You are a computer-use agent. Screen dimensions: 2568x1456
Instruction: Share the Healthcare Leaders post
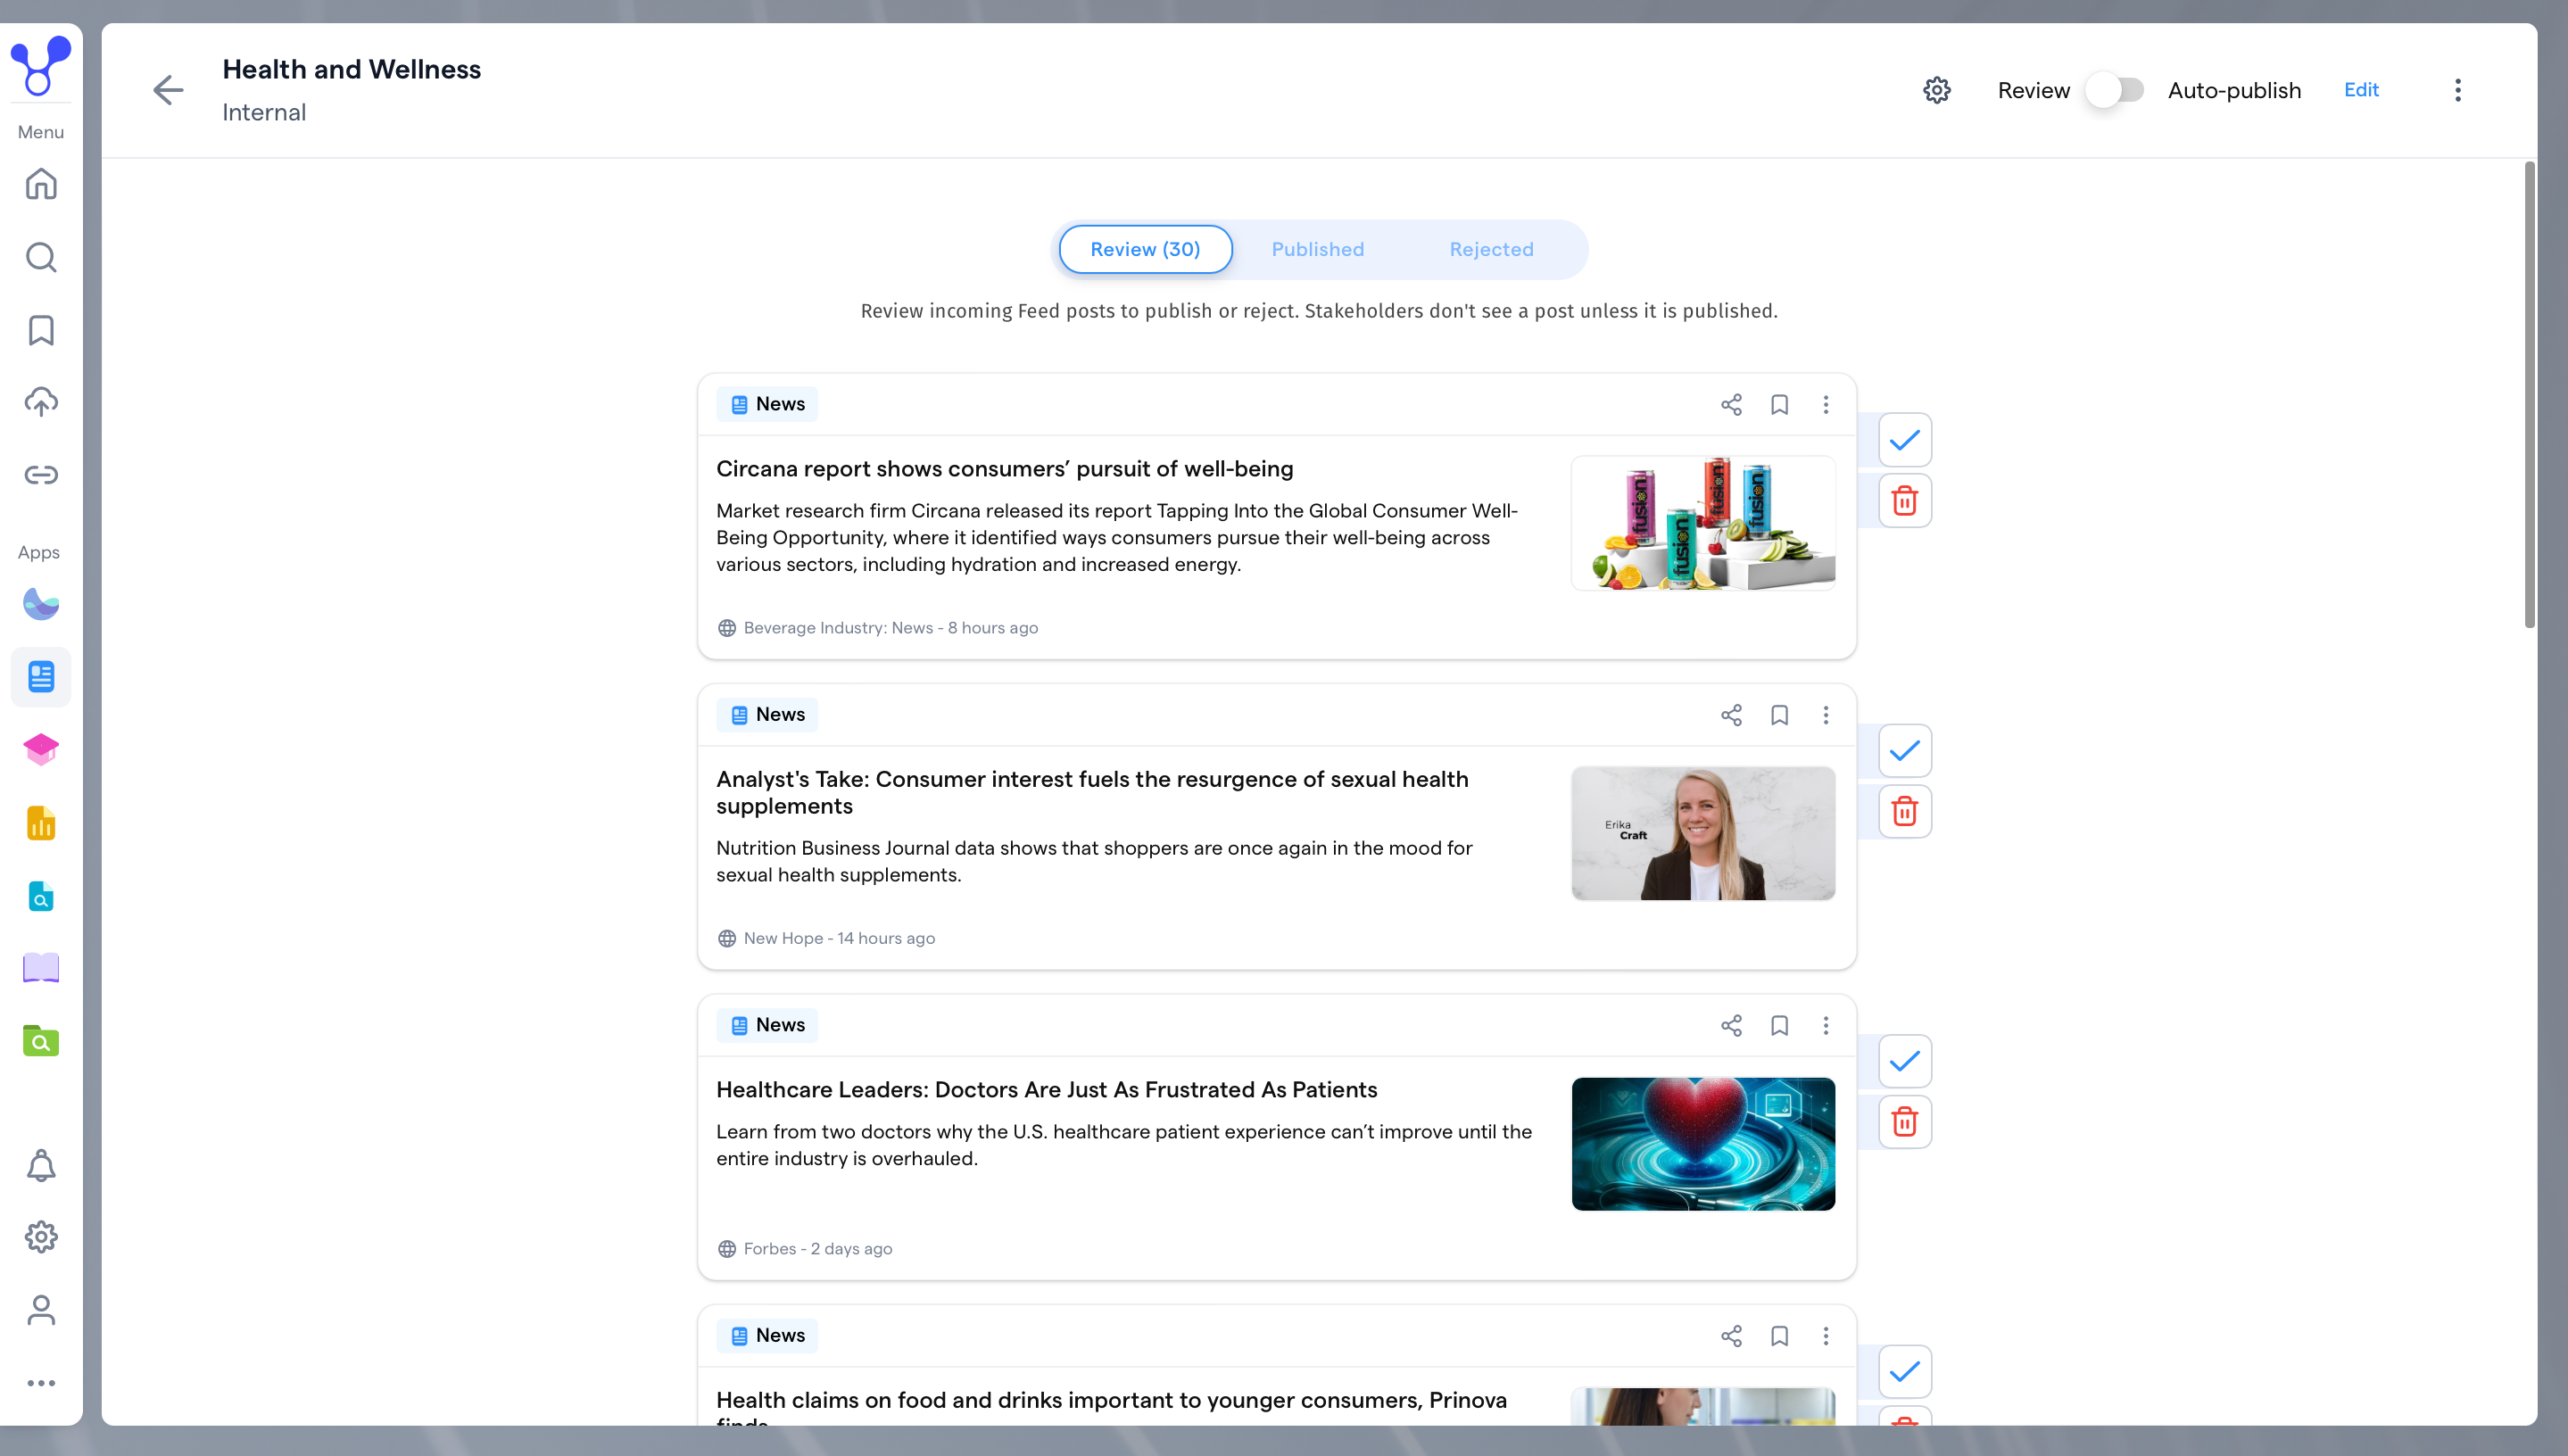(x=1731, y=1025)
